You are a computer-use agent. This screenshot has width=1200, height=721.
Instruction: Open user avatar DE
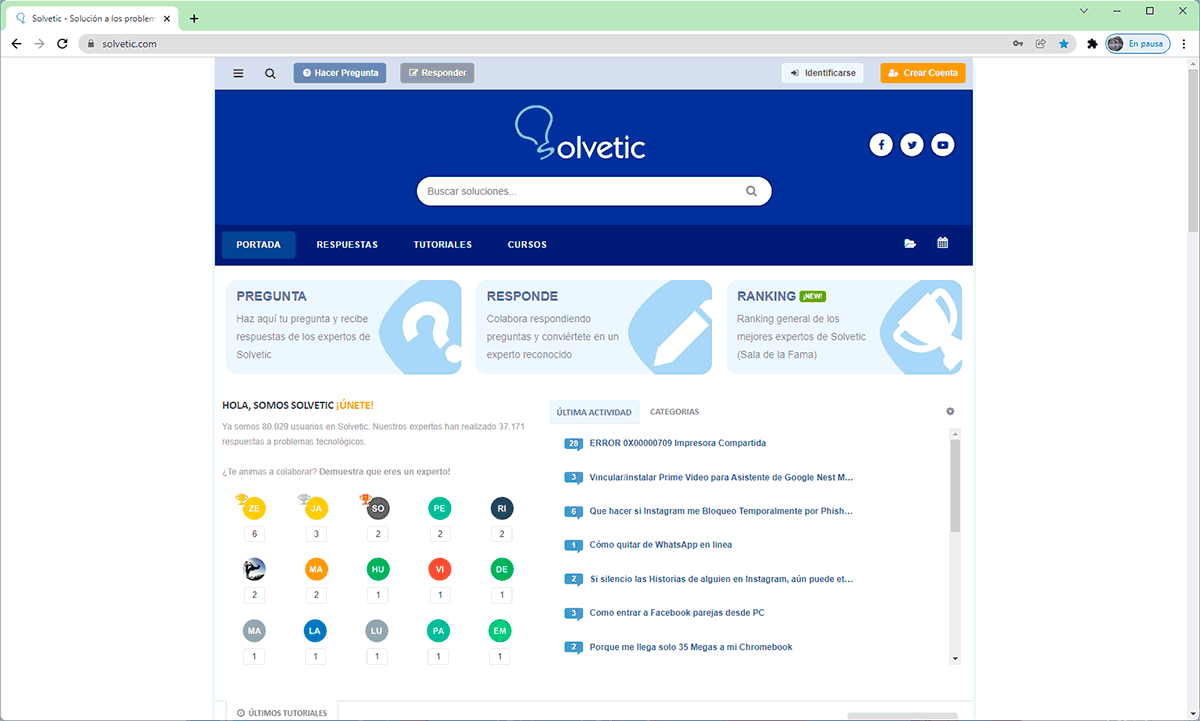(x=502, y=569)
